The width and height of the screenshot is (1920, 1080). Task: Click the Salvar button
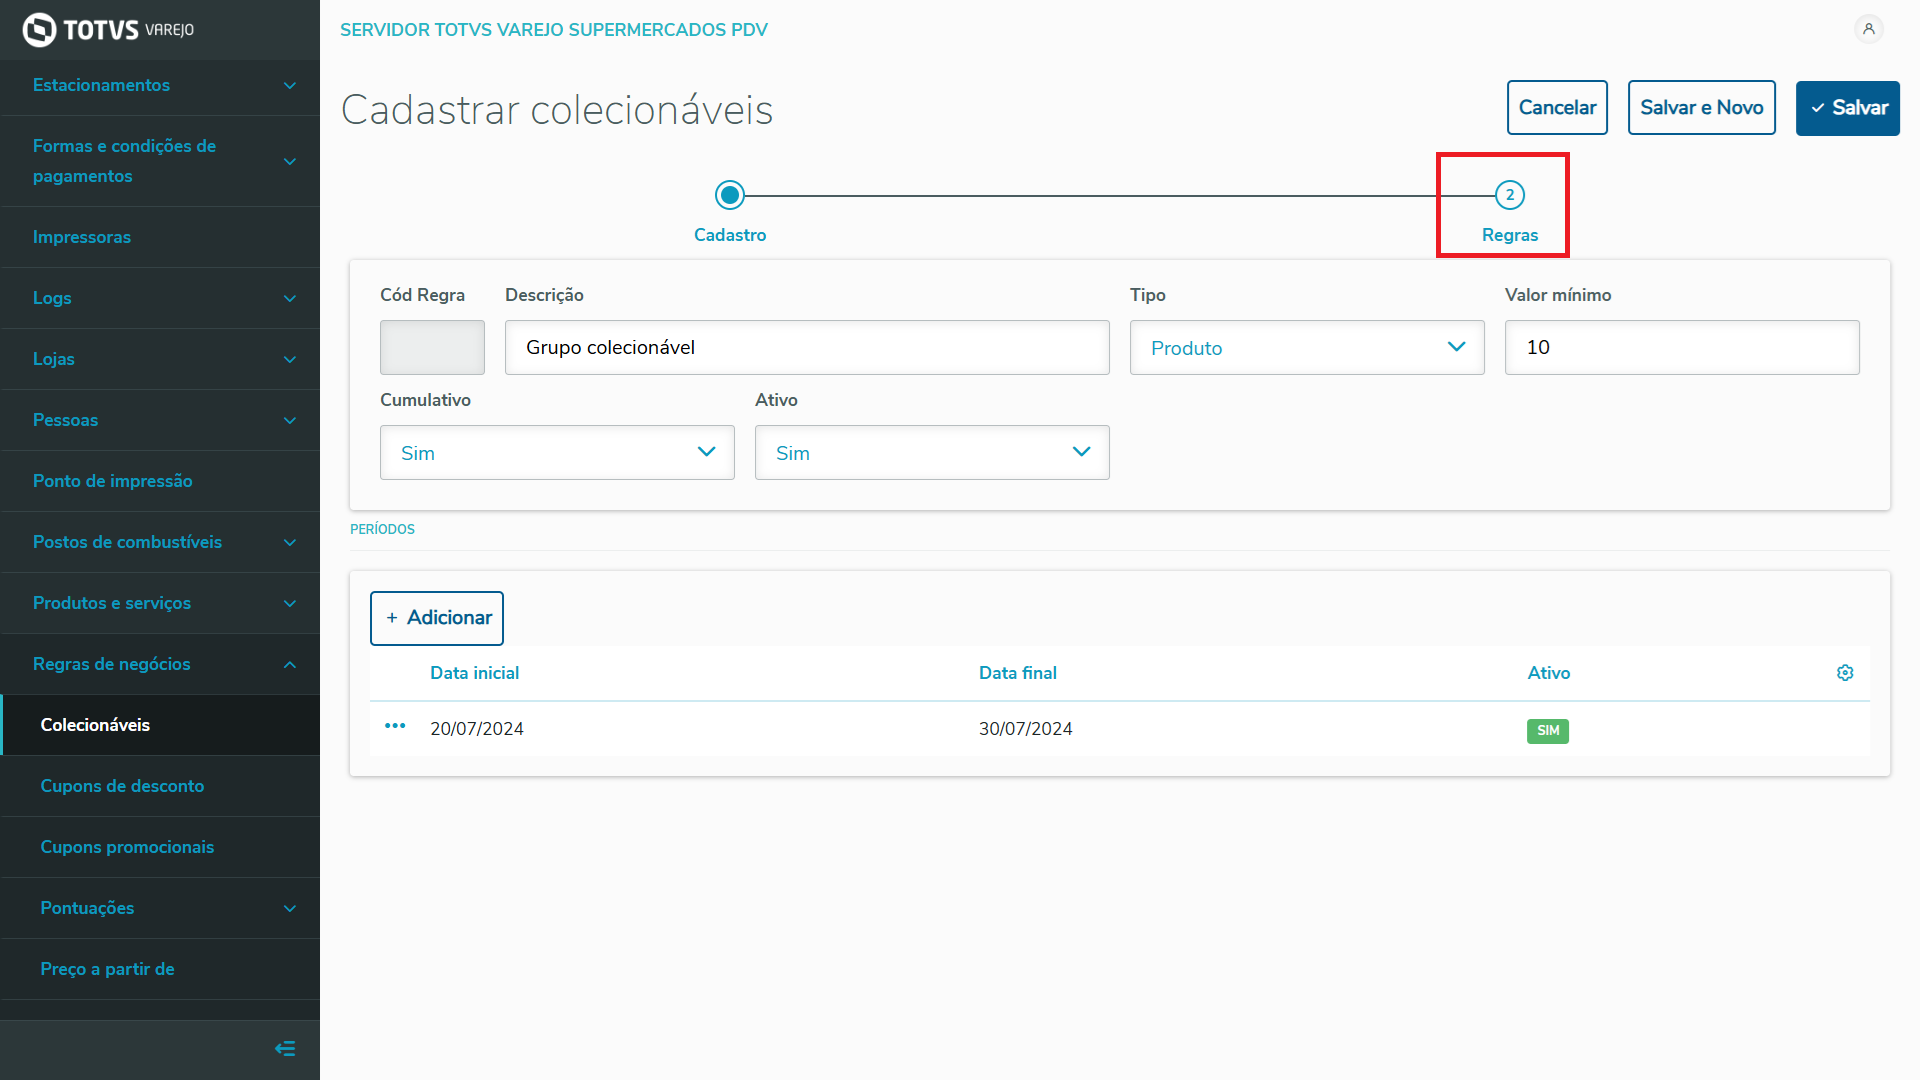[1847, 108]
